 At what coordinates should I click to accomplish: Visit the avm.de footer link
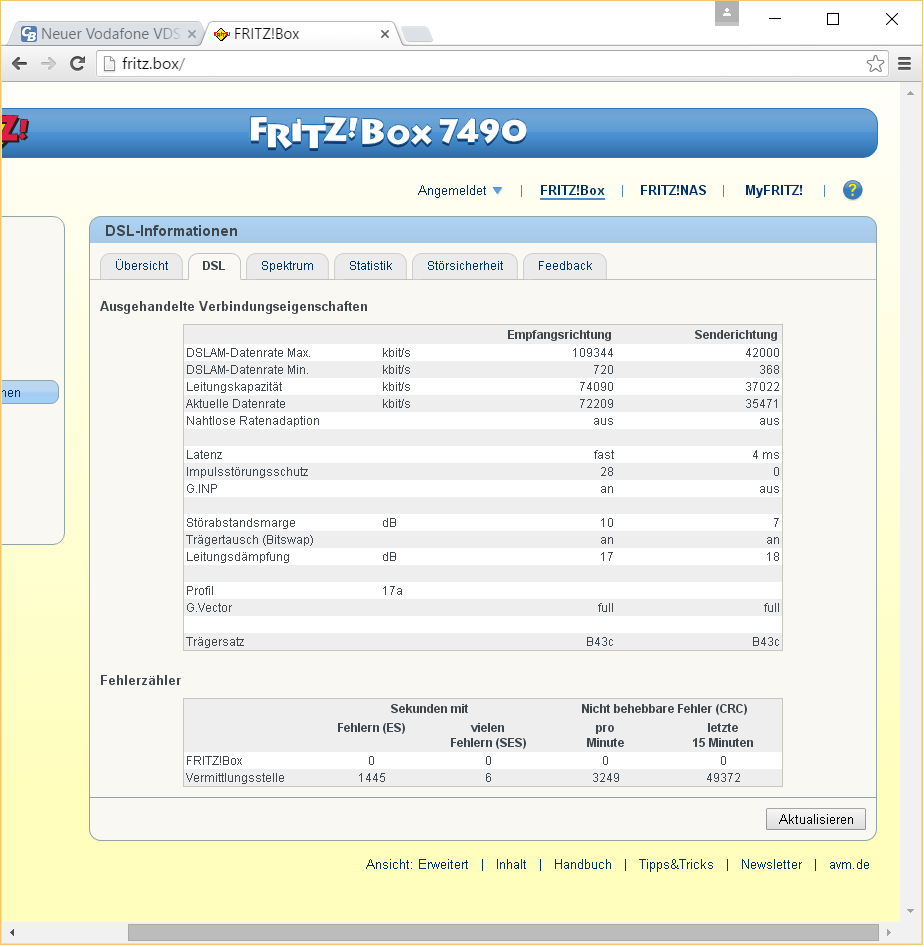click(x=849, y=865)
